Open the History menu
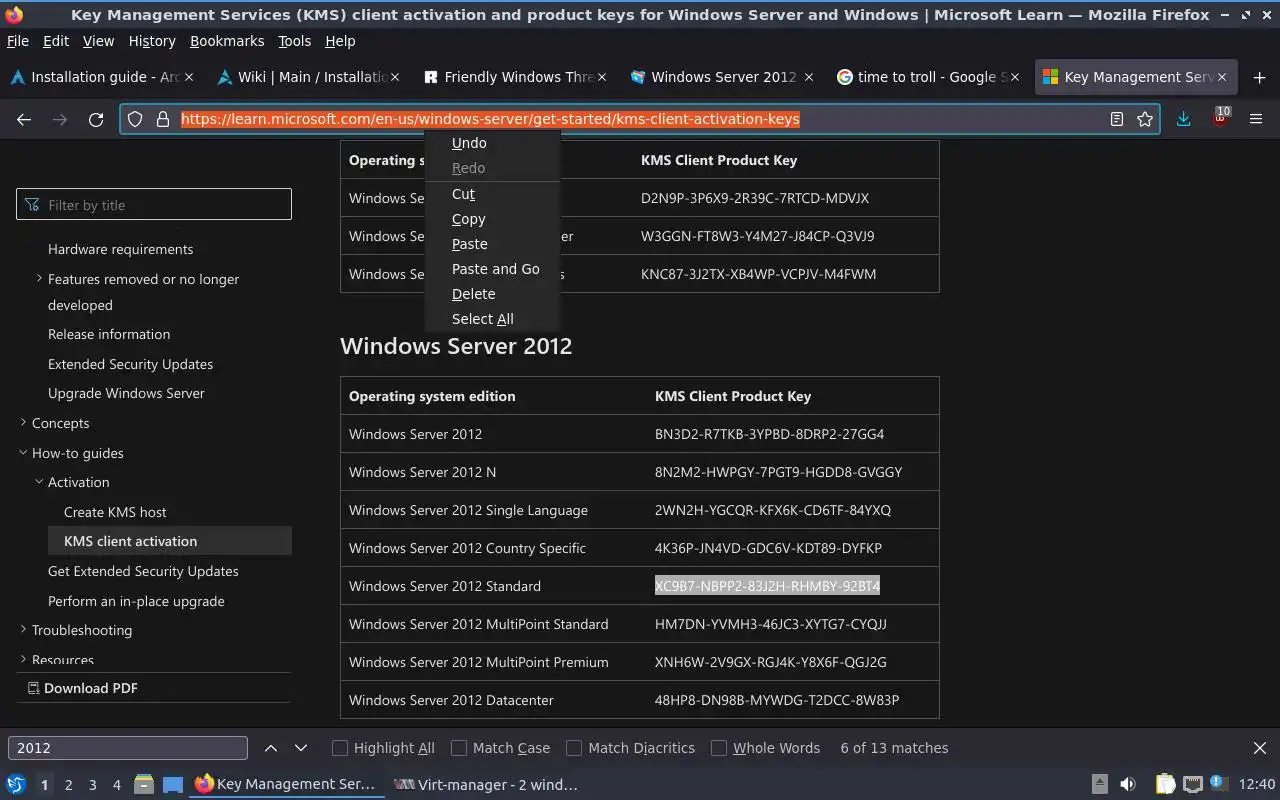This screenshot has width=1280, height=800. pyautogui.click(x=152, y=41)
